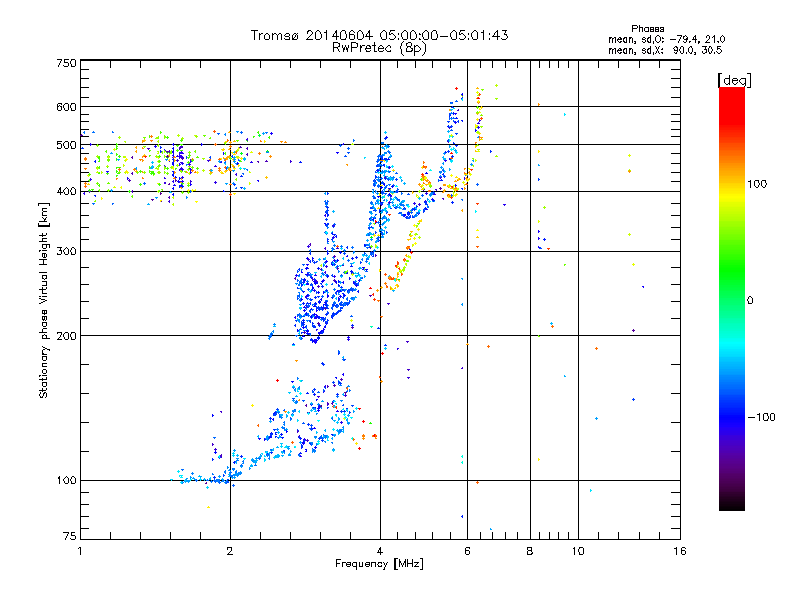Click the '[deg]' colorbar unit label
Viewport: 800px width, 600px height.
tap(734, 80)
